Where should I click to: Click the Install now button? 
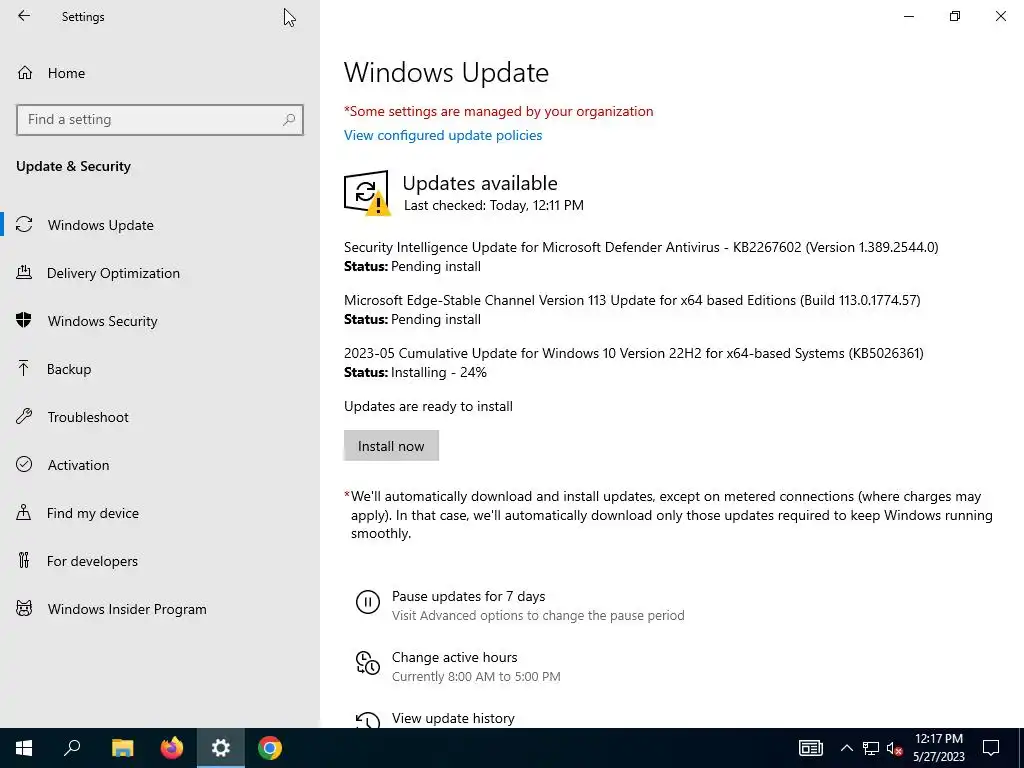pos(391,446)
